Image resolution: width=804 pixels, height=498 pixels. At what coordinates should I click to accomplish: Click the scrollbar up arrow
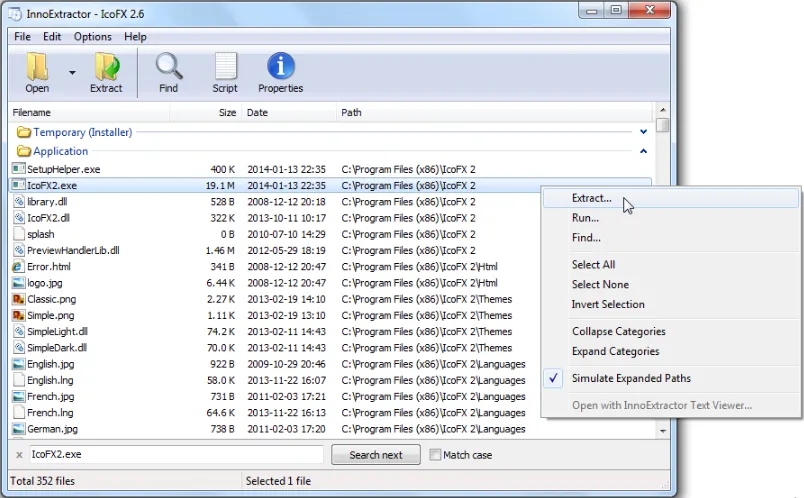(662, 110)
